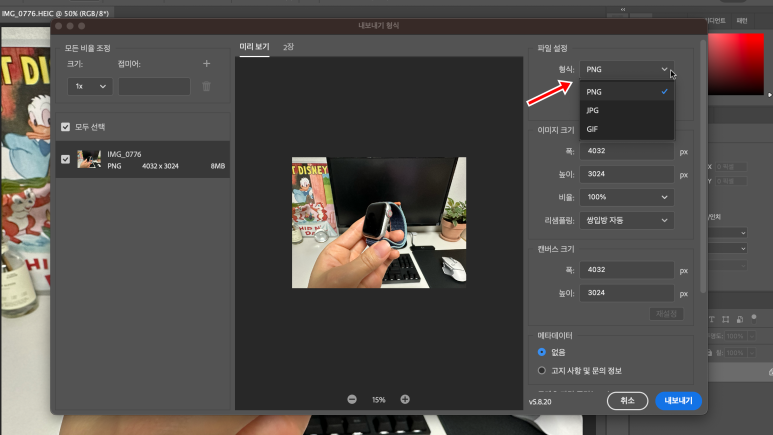
Task: Zoom in preview with plus icon
Action: pos(405,399)
